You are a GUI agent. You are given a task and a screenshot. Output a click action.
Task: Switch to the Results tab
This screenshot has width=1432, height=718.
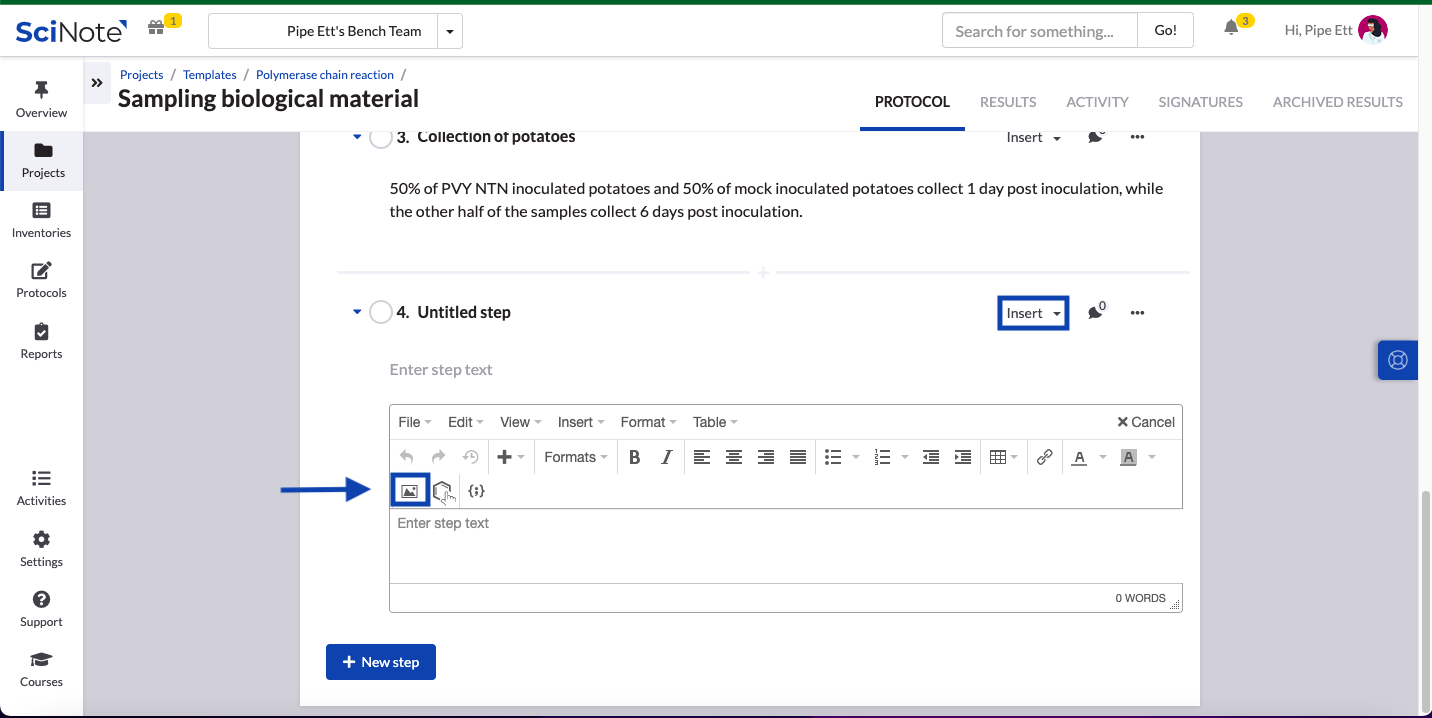click(1007, 102)
